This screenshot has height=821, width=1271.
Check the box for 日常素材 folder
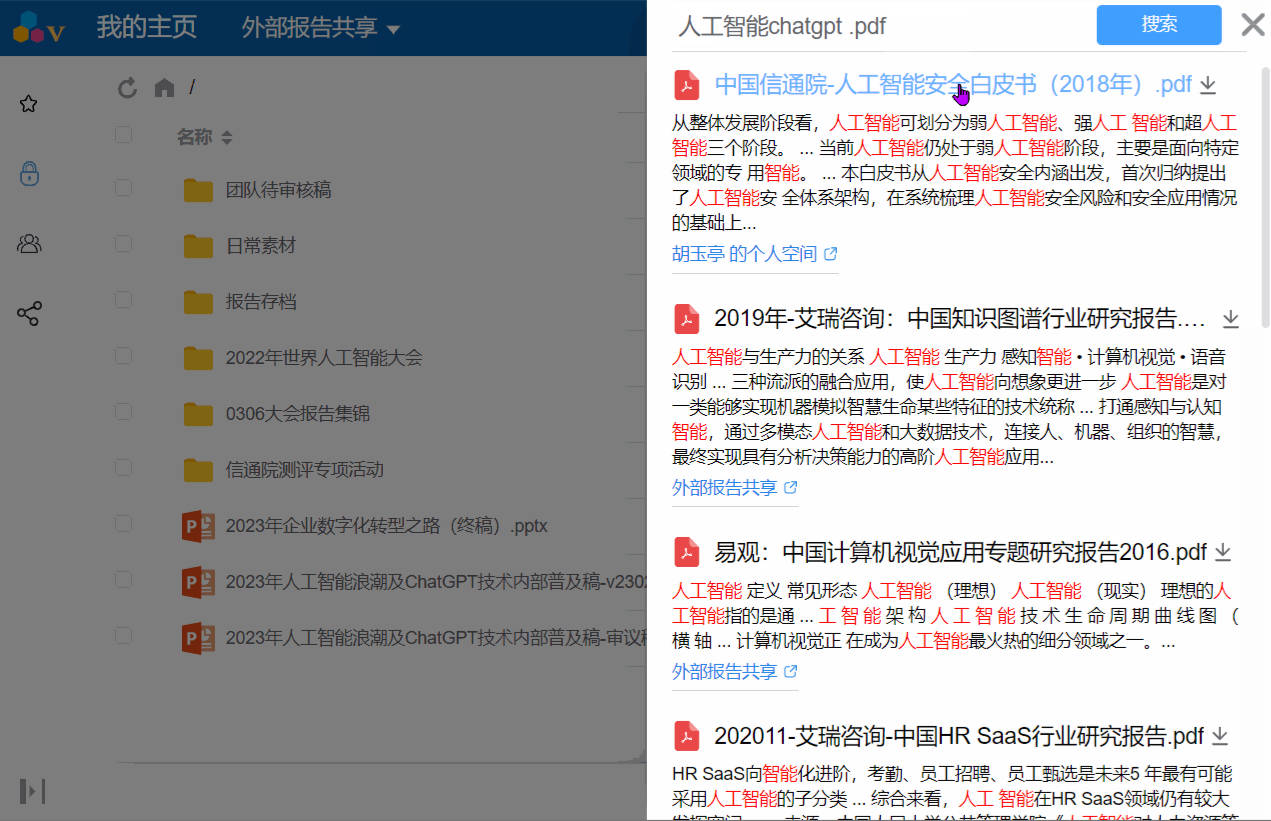click(x=123, y=244)
